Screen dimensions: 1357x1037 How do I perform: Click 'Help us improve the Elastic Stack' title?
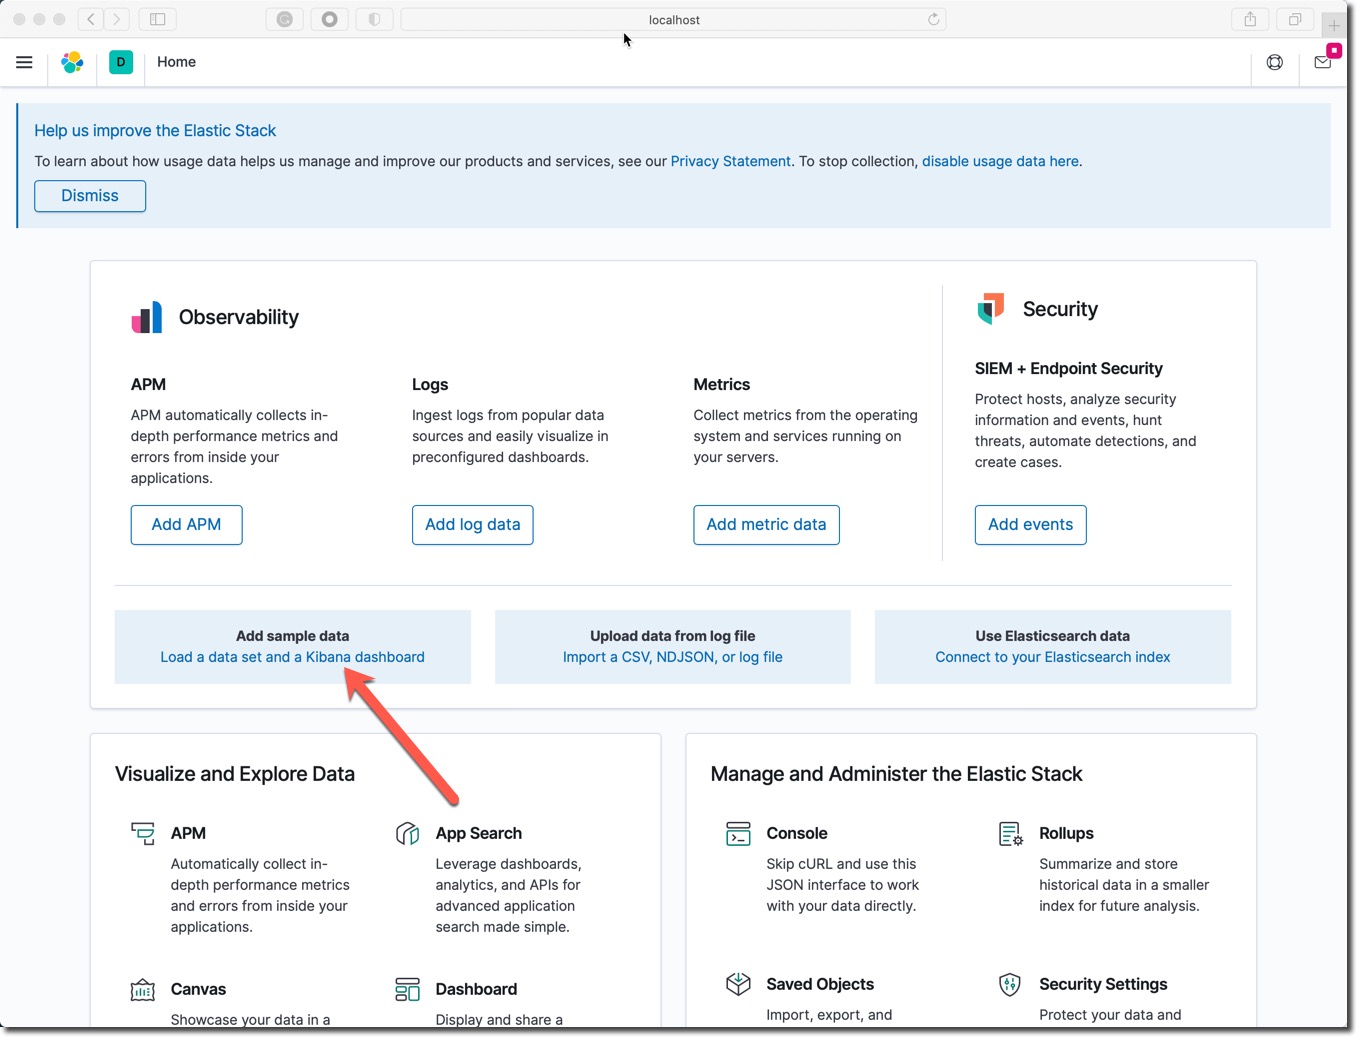pos(155,130)
